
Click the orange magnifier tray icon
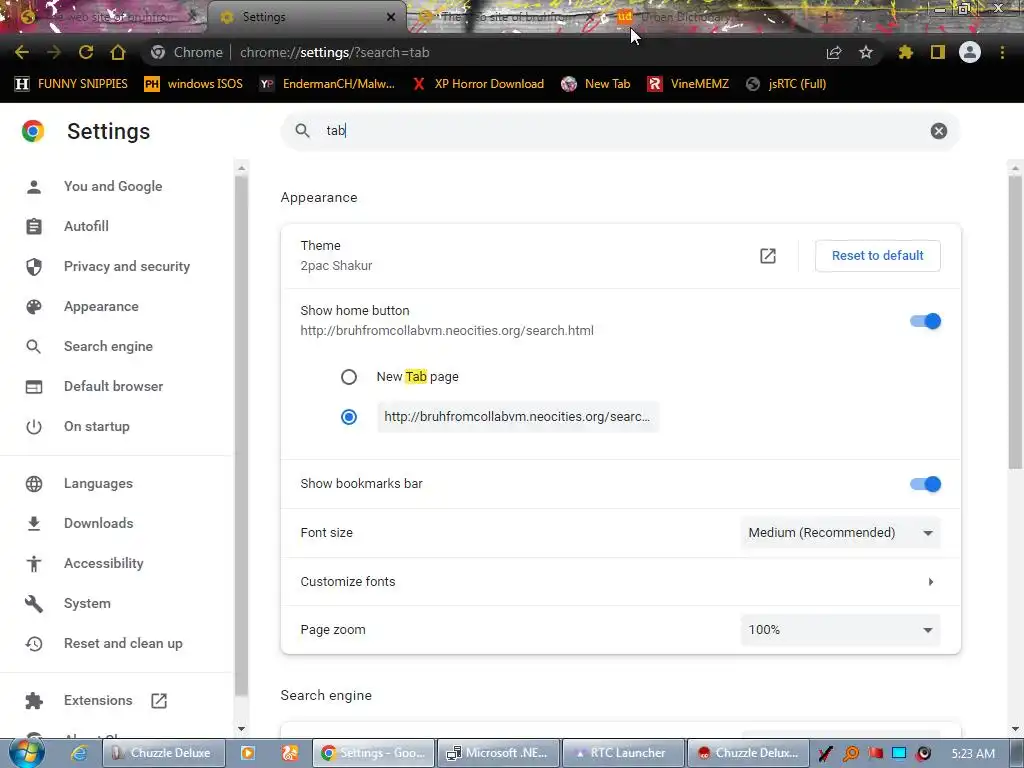(851, 754)
